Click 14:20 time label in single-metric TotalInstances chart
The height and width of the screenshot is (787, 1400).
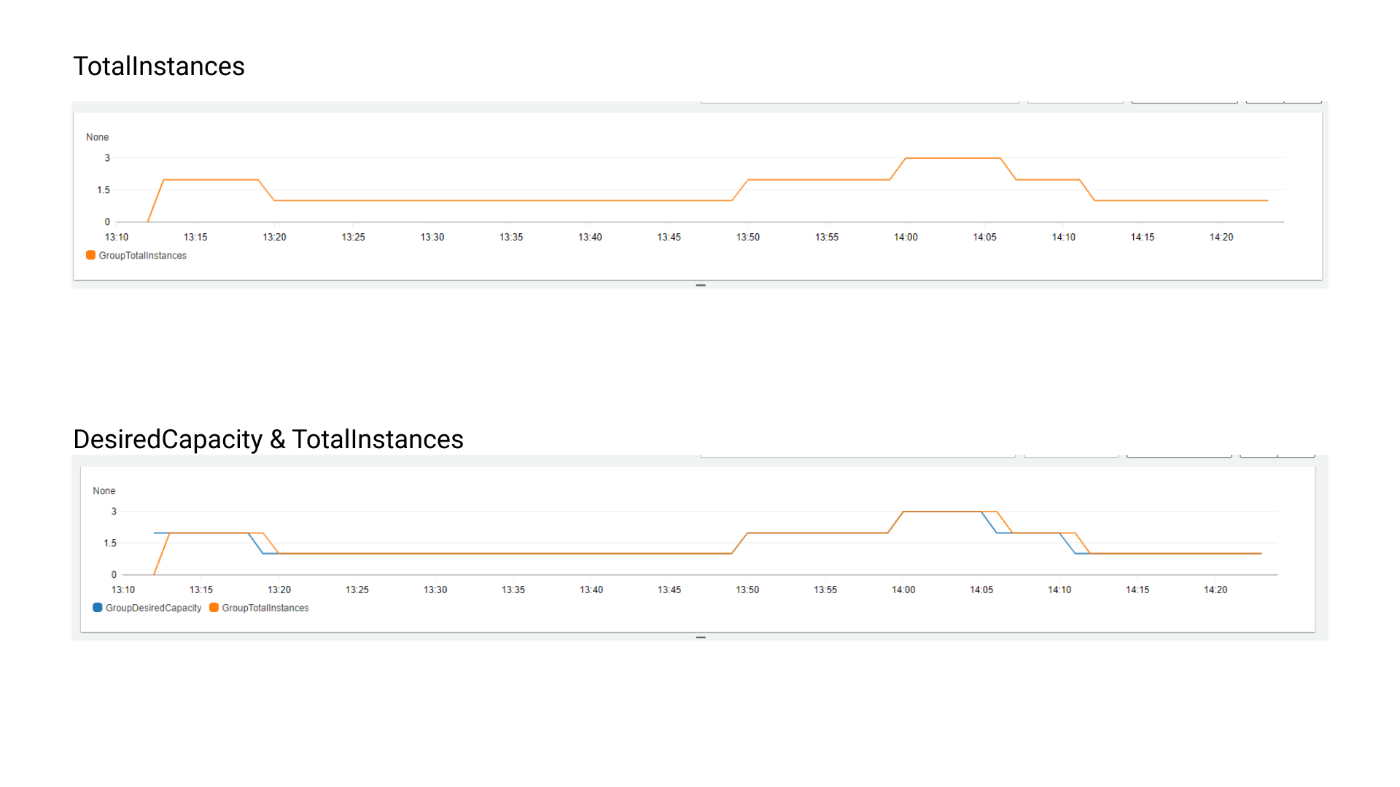pyautogui.click(x=1221, y=237)
